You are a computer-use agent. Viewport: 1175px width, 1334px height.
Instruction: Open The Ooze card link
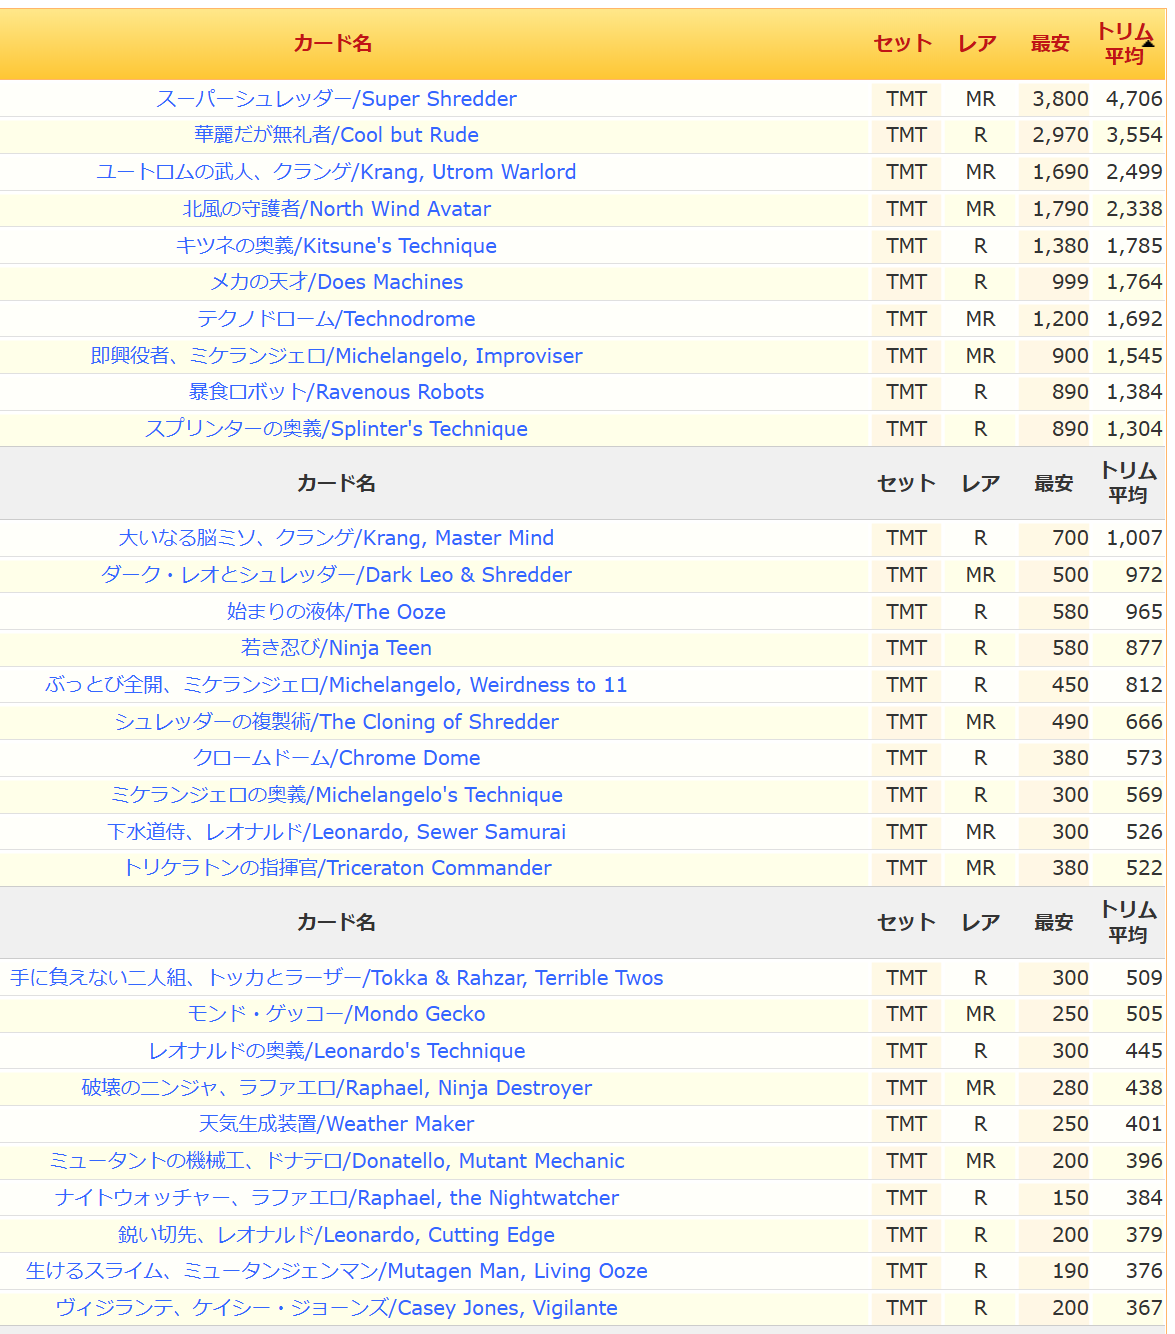(336, 612)
